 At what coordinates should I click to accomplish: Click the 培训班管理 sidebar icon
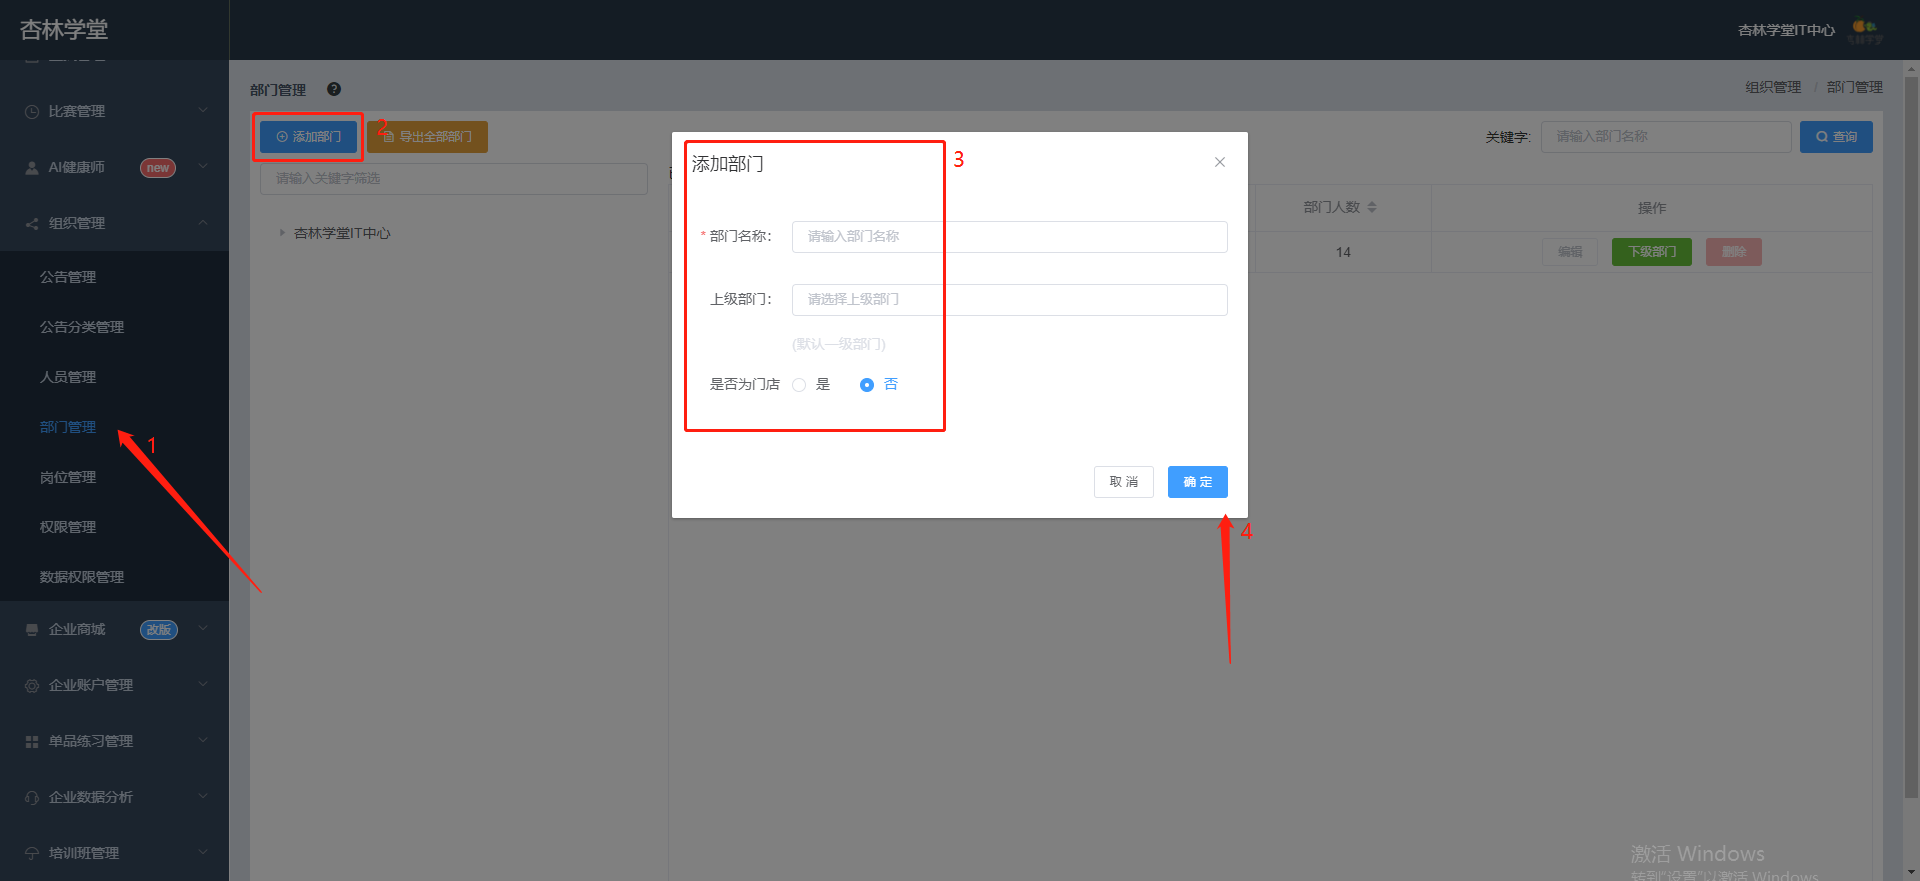[x=32, y=853]
